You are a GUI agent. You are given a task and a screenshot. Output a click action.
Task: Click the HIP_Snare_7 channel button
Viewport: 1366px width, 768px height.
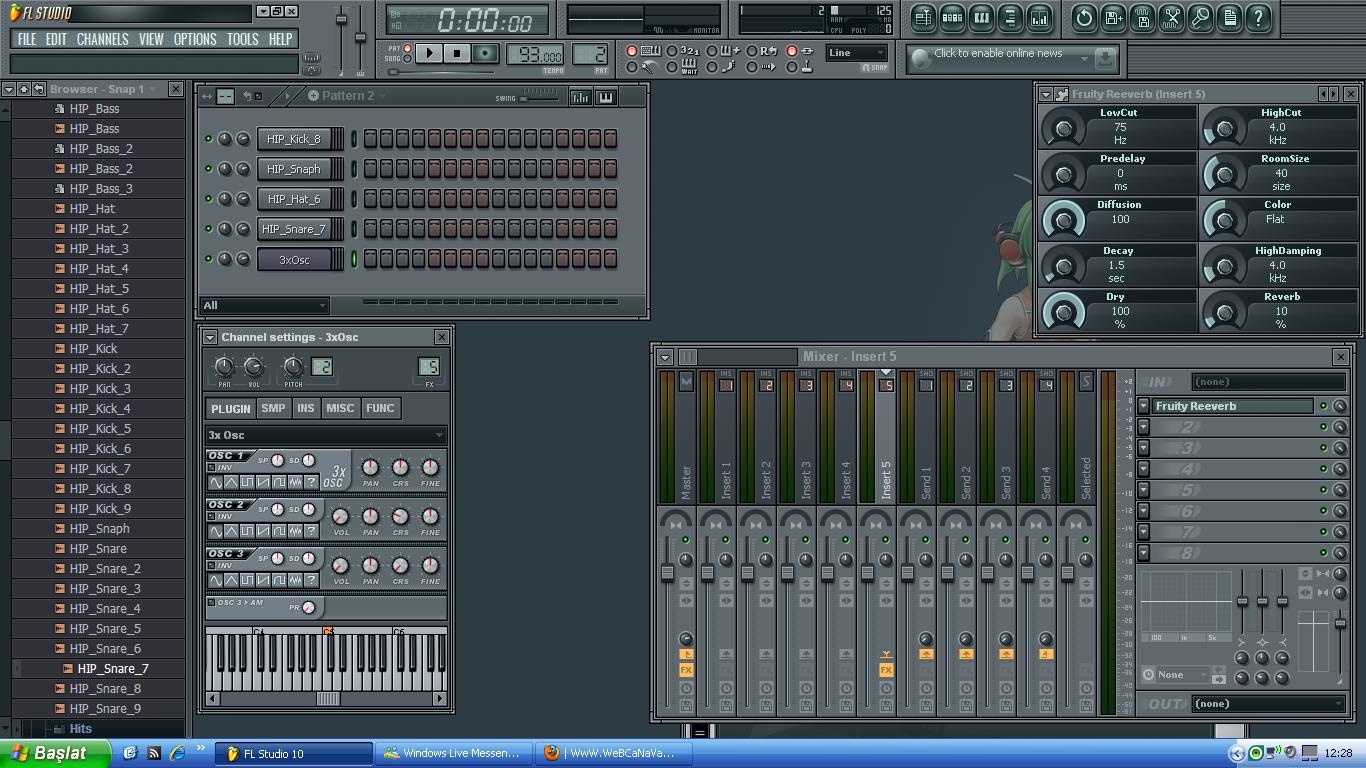pyautogui.click(x=294, y=229)
